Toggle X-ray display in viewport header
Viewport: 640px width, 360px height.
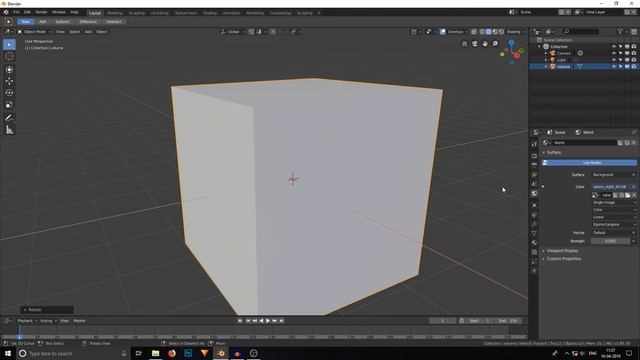(x=474, y=31)
